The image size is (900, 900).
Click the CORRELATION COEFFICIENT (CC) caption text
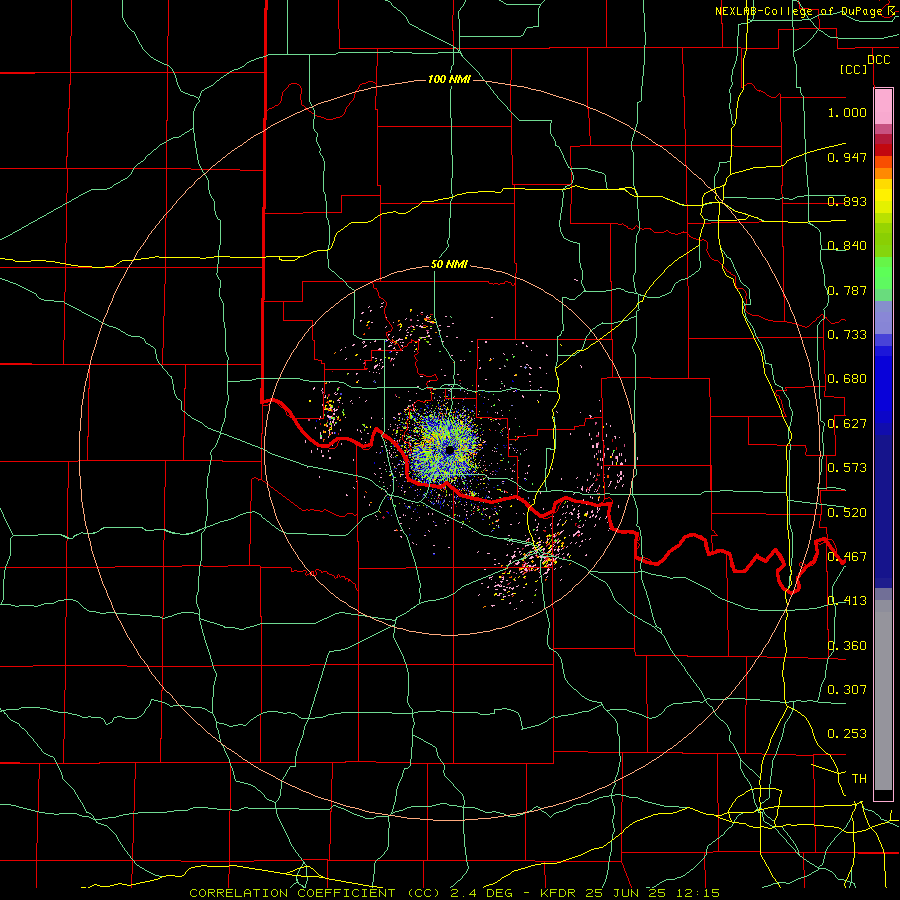(x=316, y=893)
